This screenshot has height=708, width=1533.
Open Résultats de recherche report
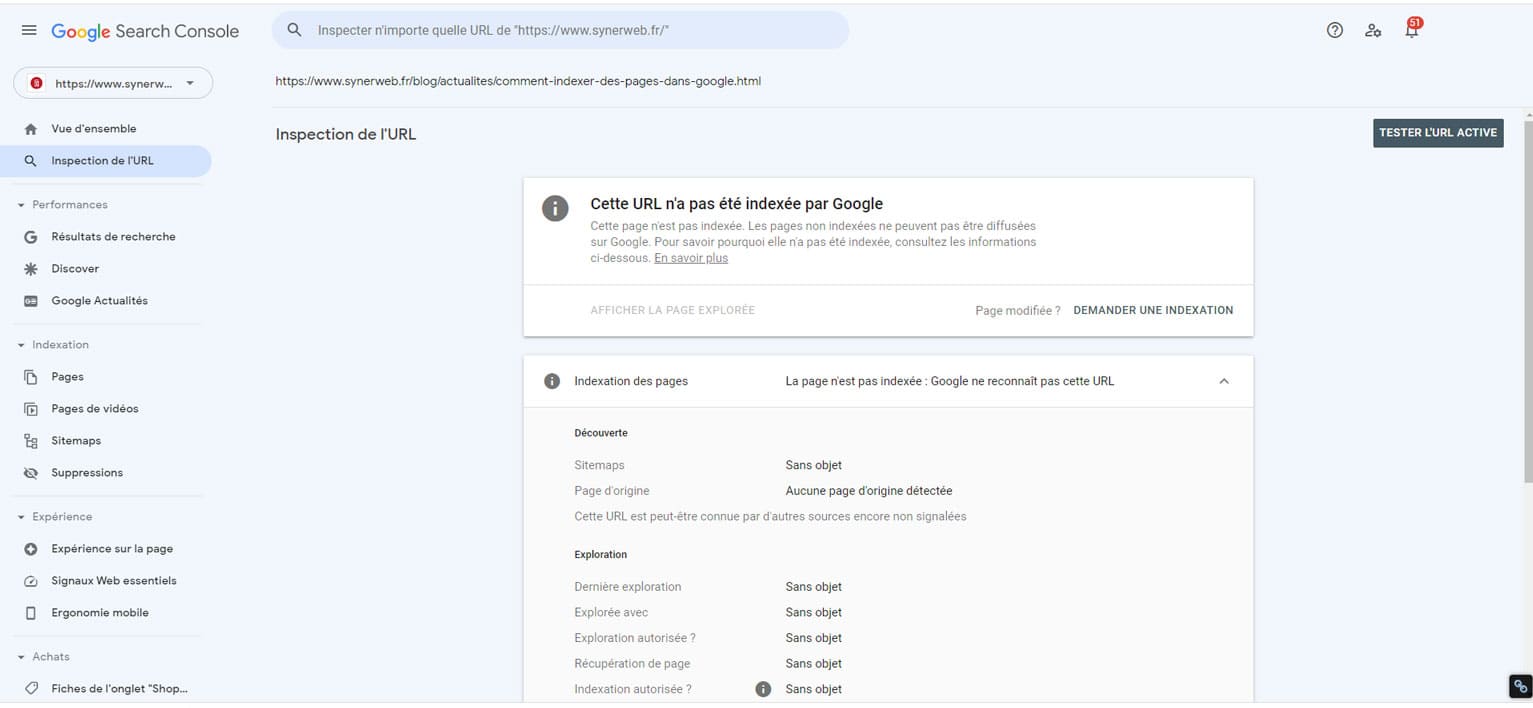106,237
